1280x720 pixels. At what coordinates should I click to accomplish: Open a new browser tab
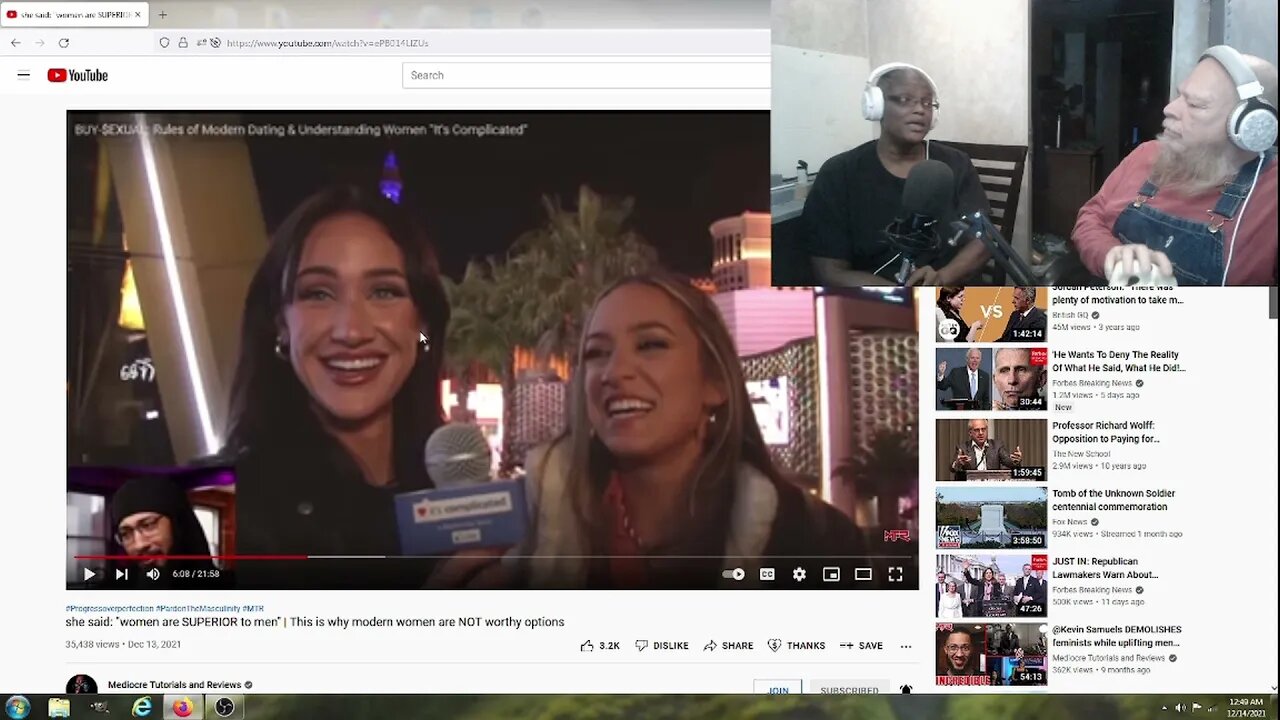163,15
